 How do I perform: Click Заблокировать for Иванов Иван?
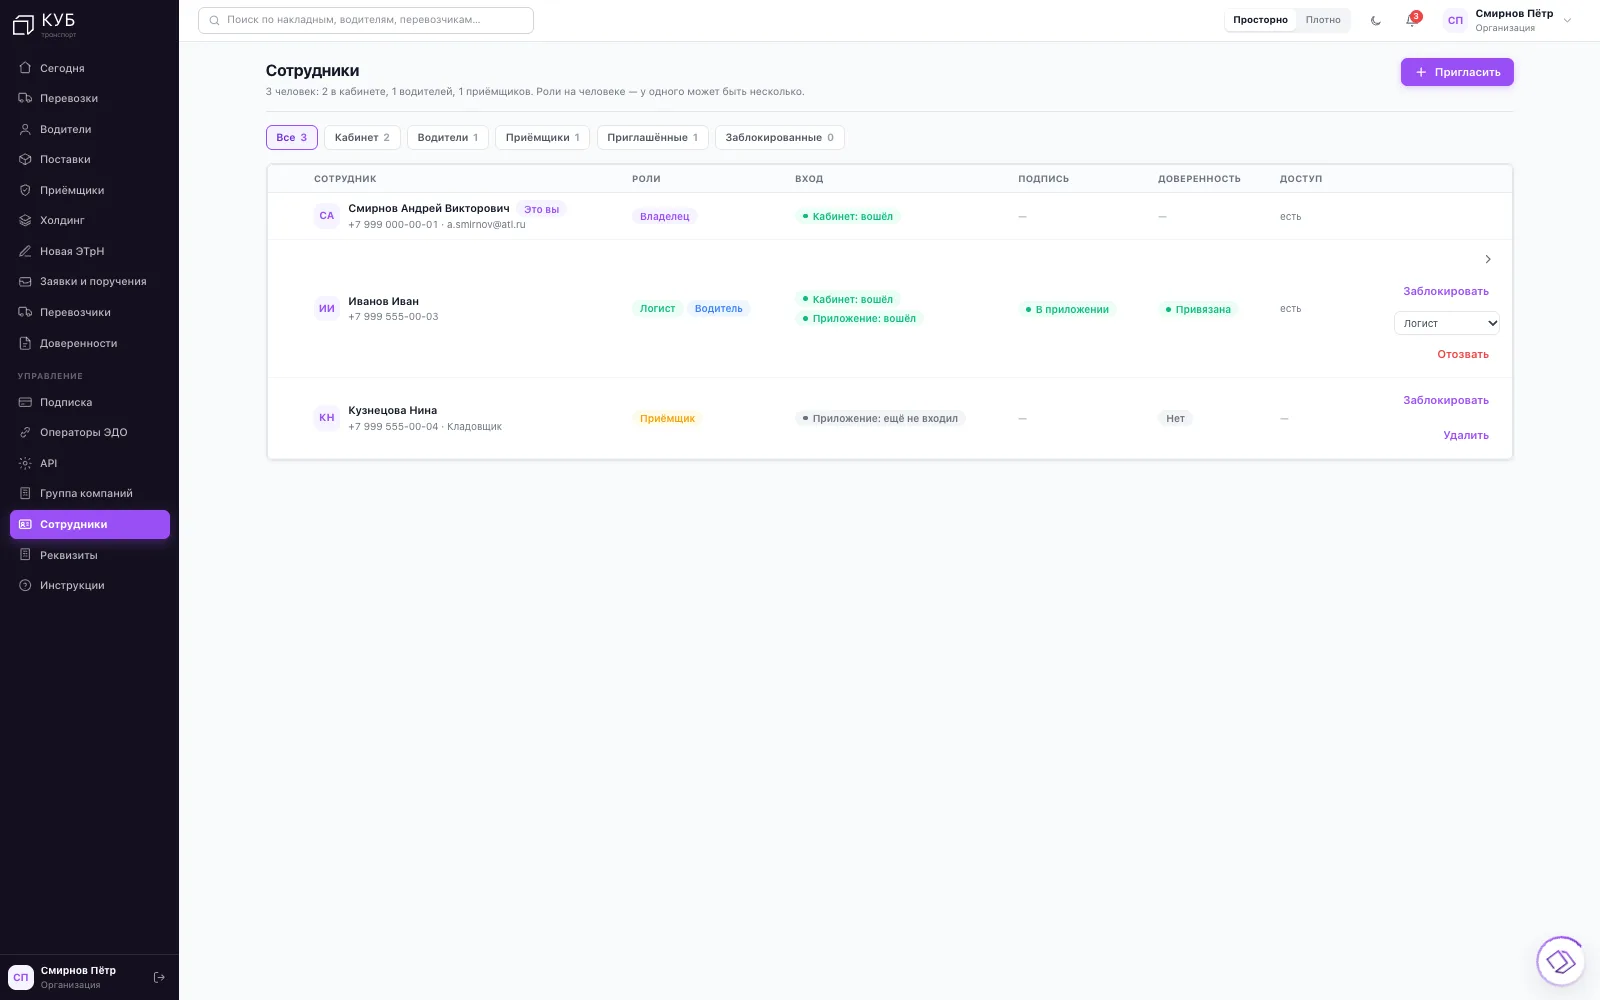1446,291
